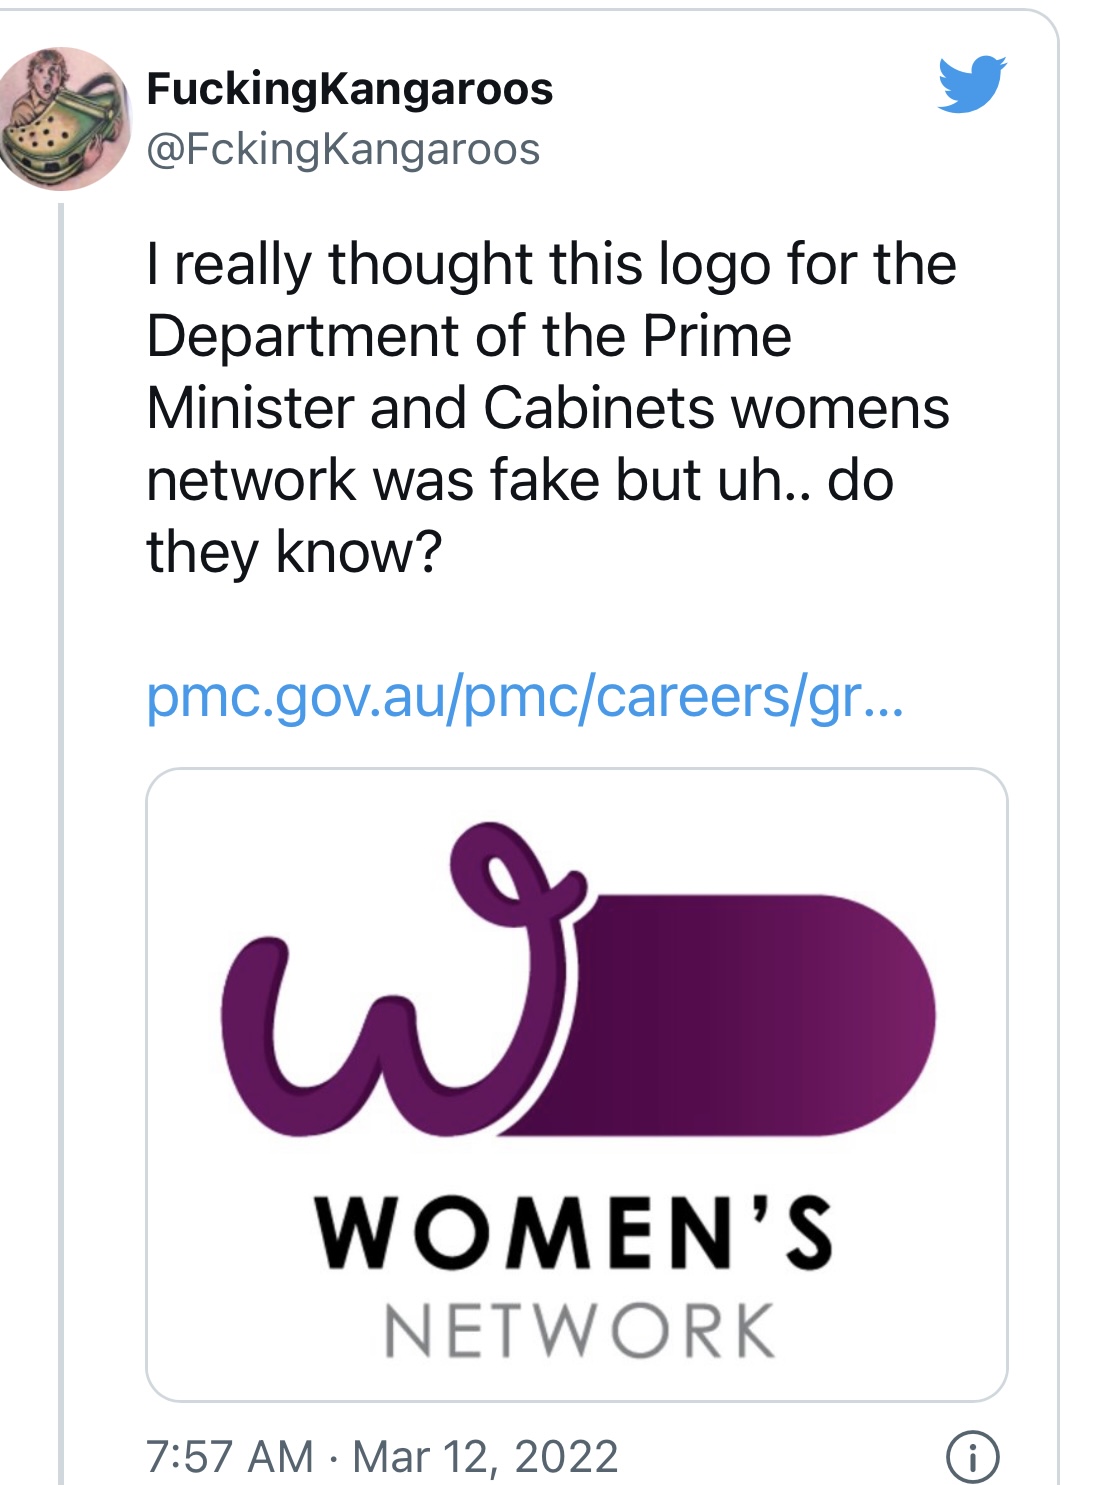Click the blue Twitter bird icon
Image resolution: width=1120 pixels, height=1485 pixels.
tap(972, 84)
